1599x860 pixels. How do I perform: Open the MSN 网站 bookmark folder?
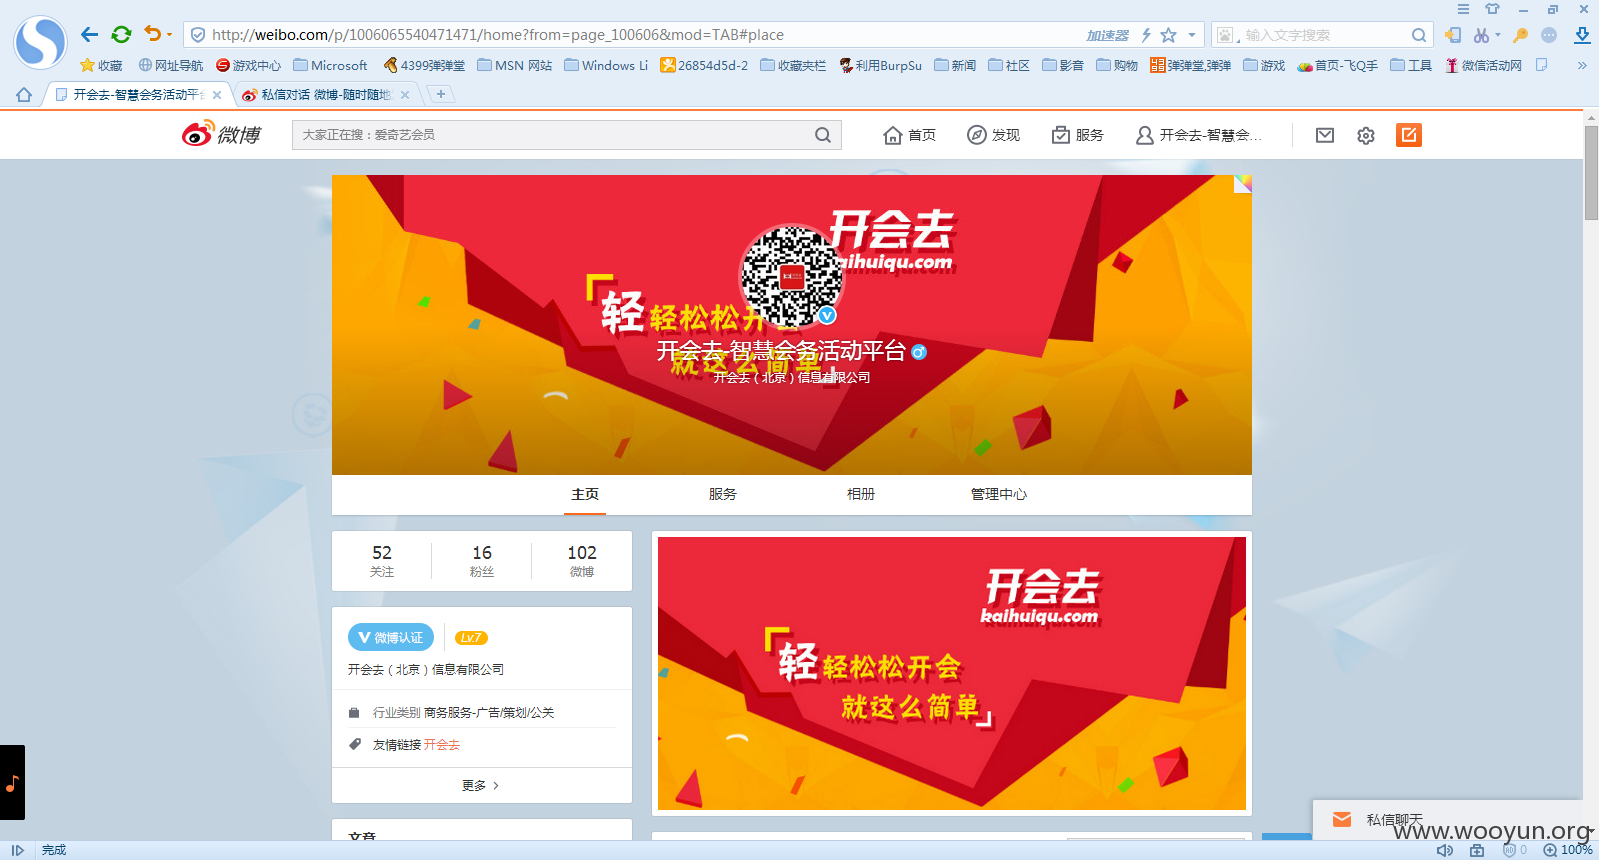coord(514,65)
